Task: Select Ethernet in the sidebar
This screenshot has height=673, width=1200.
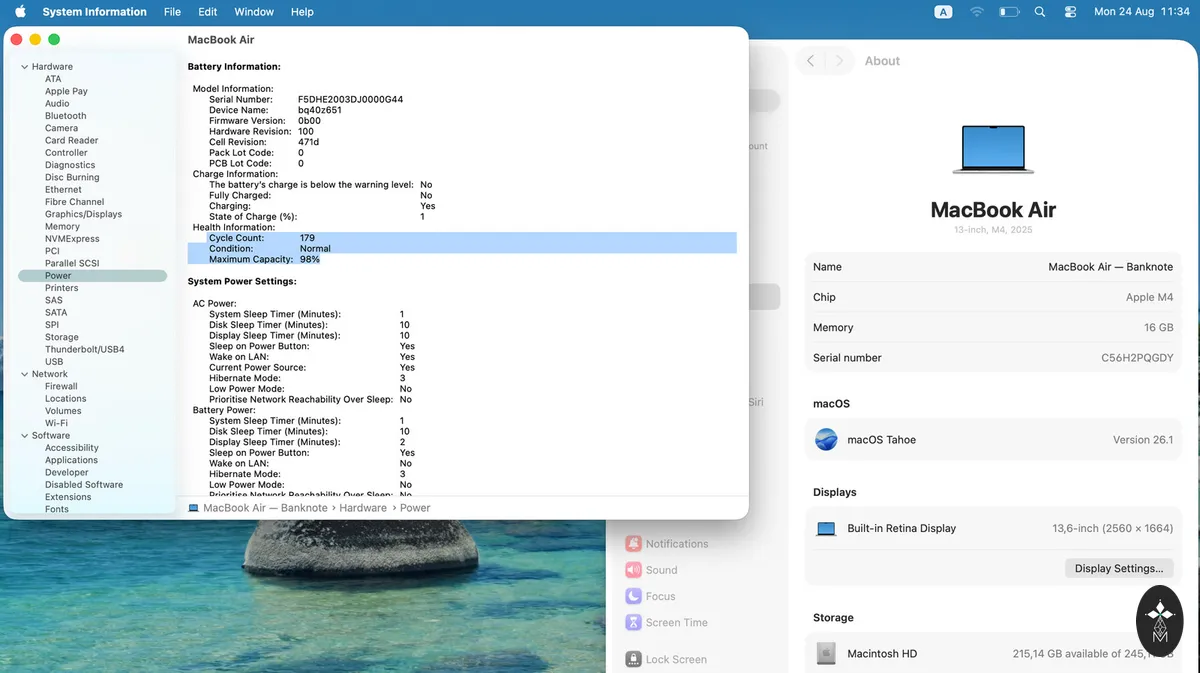Action: pos(63,190)
